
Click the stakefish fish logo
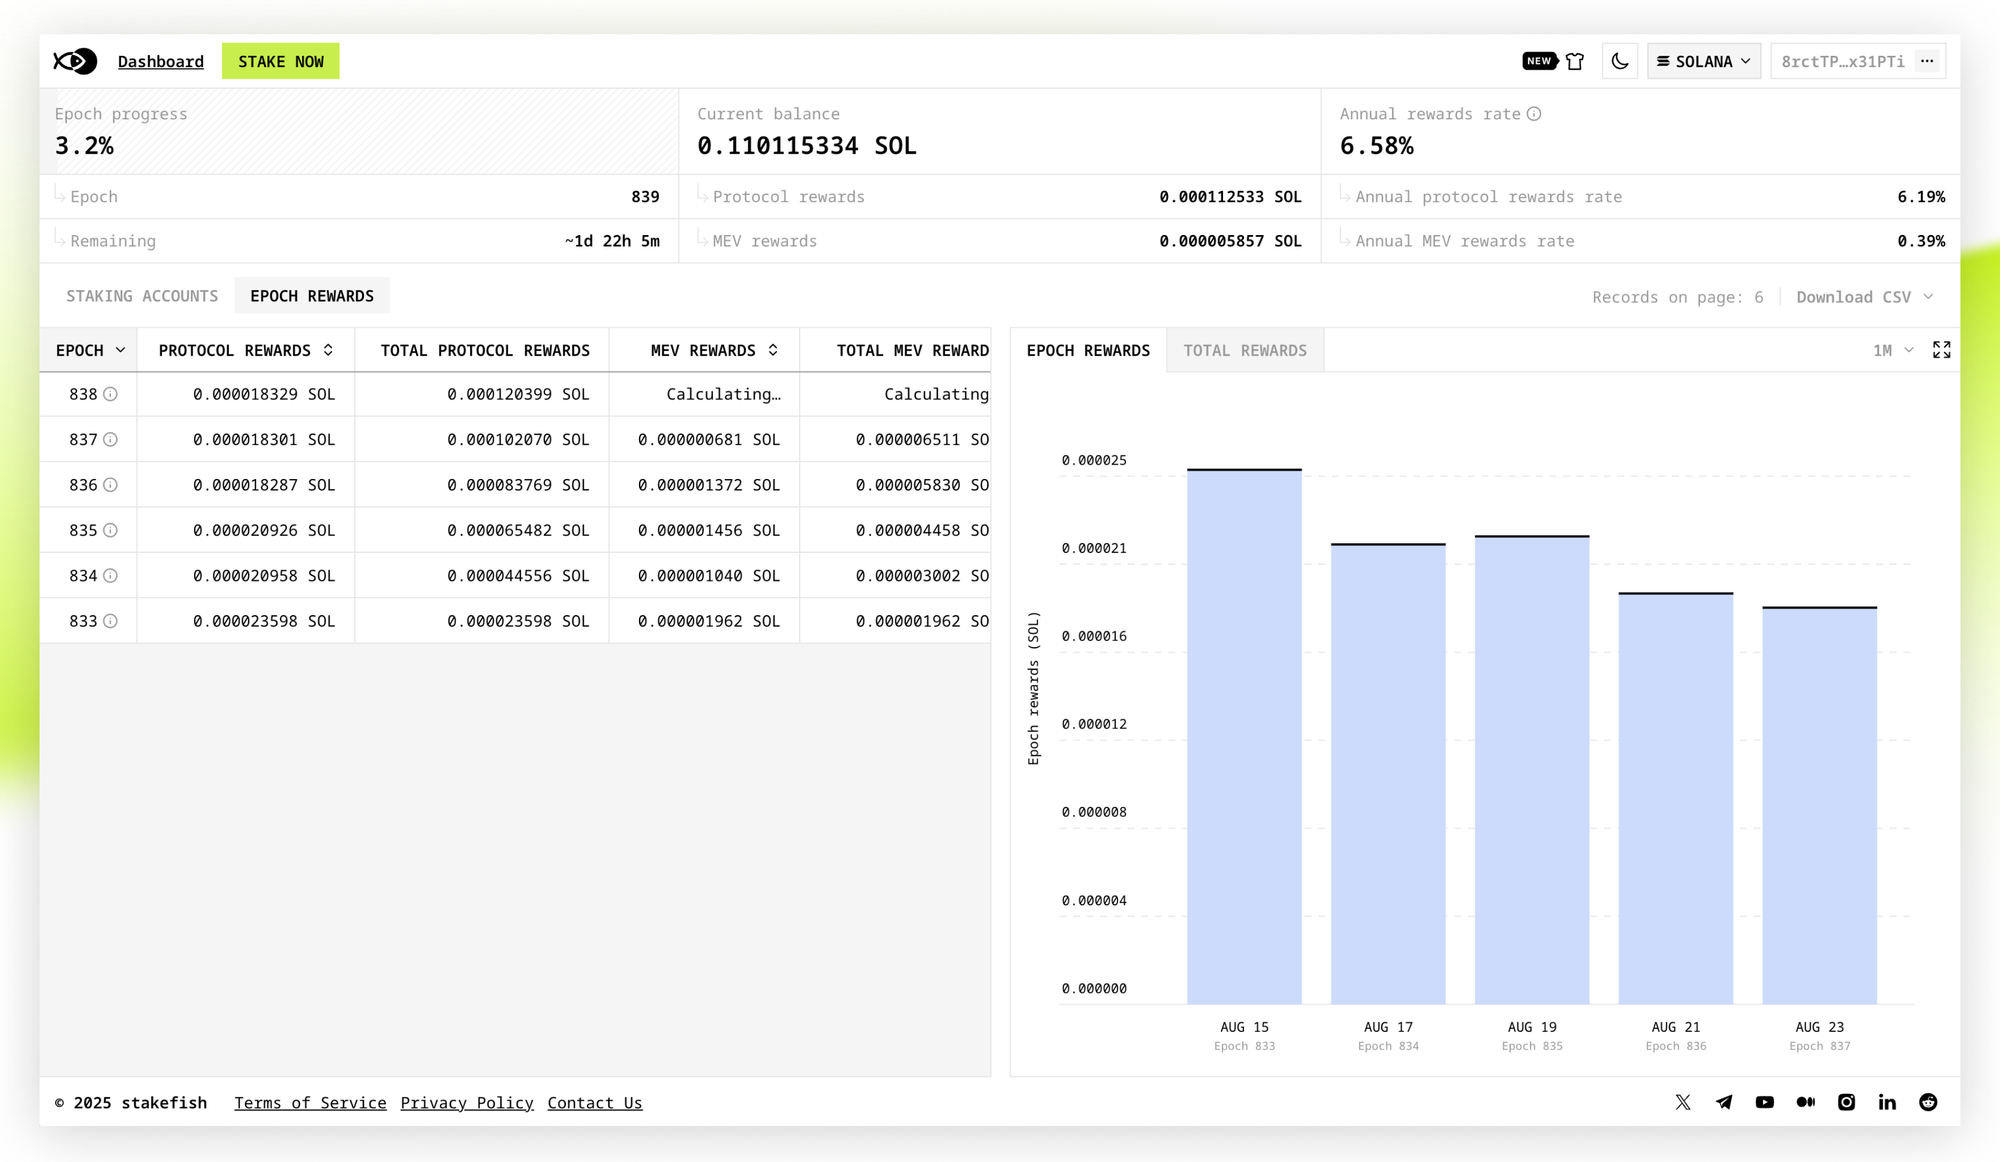75,61
